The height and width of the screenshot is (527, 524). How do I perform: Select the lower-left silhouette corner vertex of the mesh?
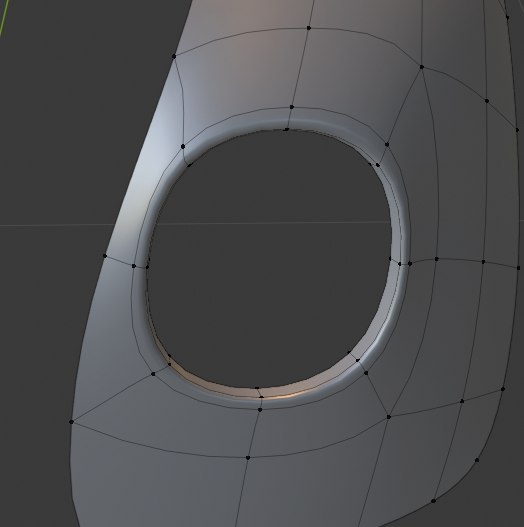click(x=71, y=421)
